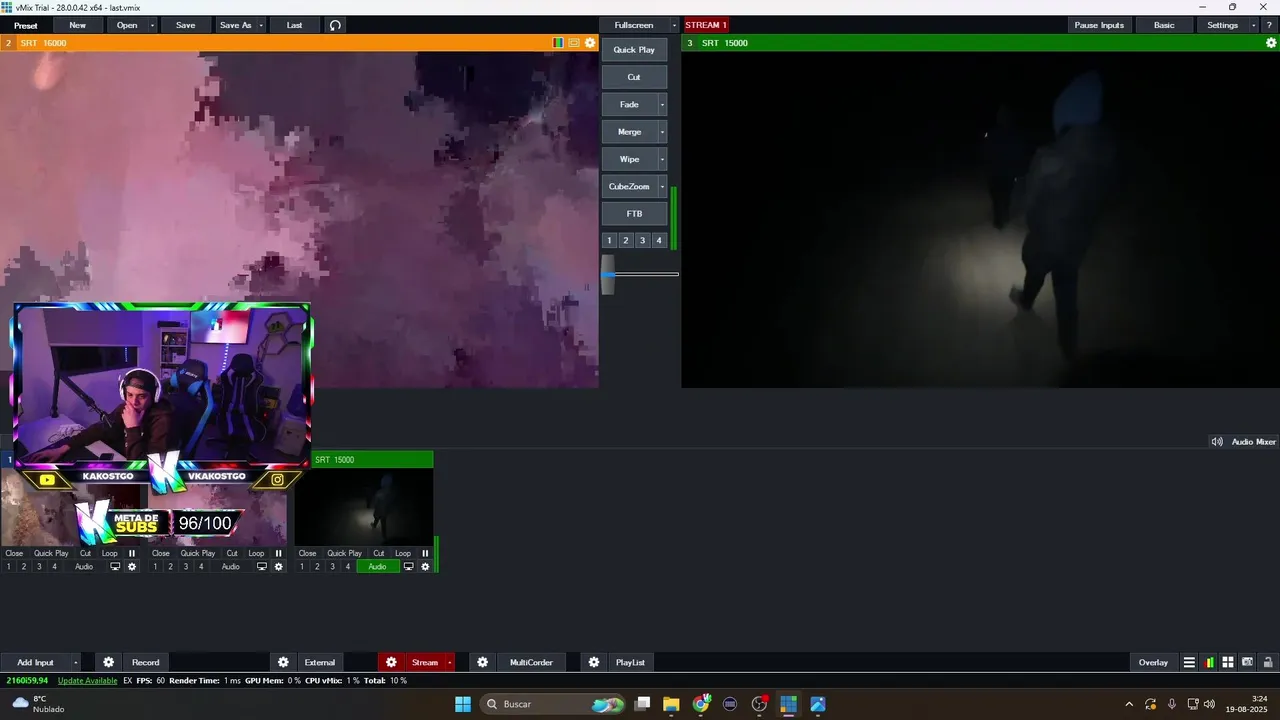The image size is (1280, 720).
Task: Open the Wipe transition dropdown arrow
Action: coord(662,159)
